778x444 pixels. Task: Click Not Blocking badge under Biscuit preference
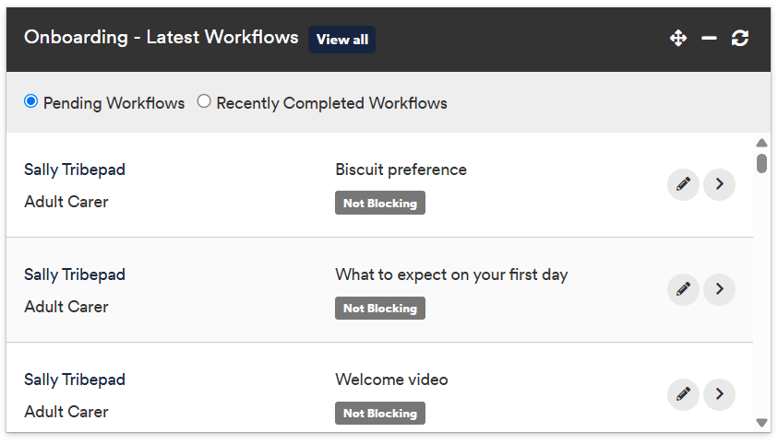tap(380, 203)
